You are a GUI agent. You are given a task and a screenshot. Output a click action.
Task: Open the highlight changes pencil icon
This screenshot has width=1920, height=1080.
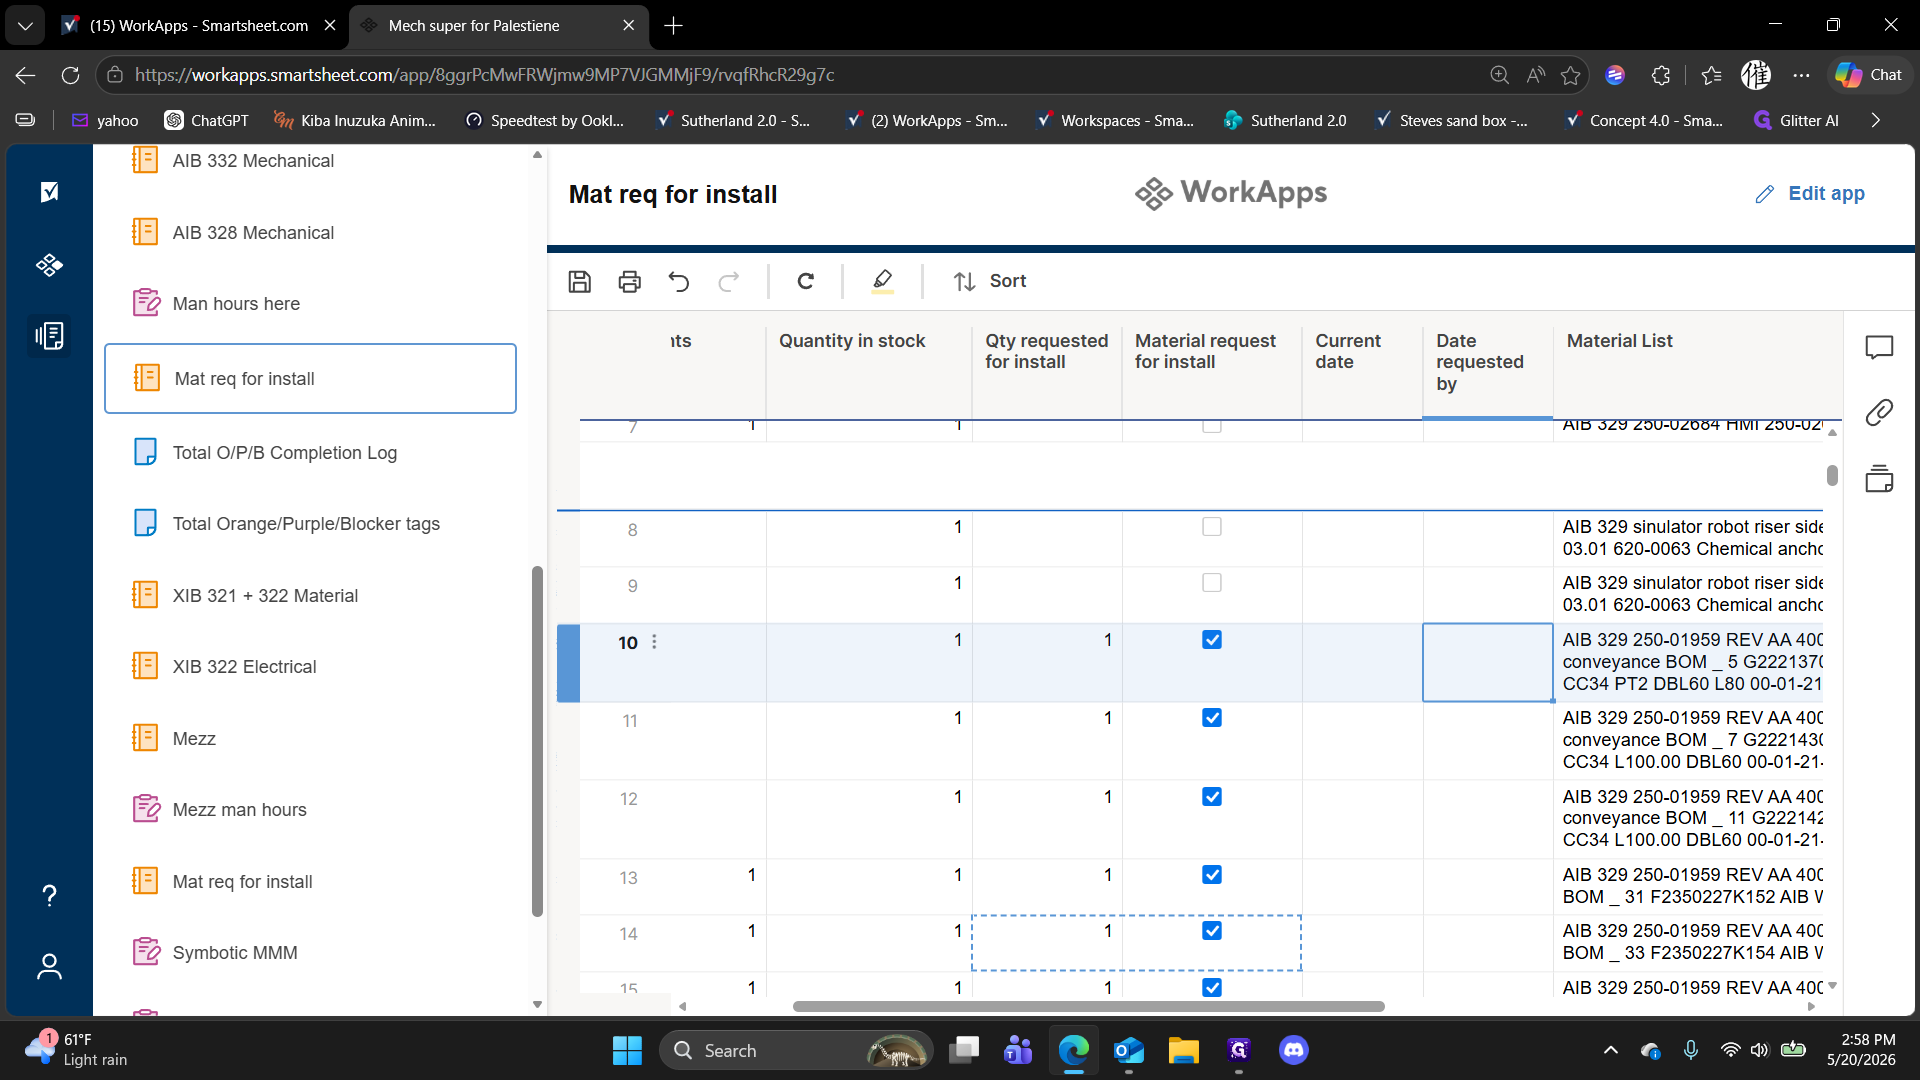coord(882,281)
